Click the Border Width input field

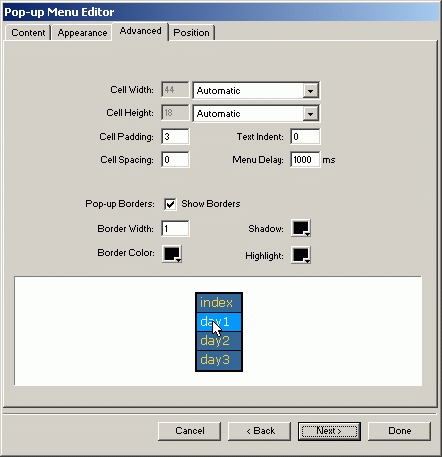175,229
